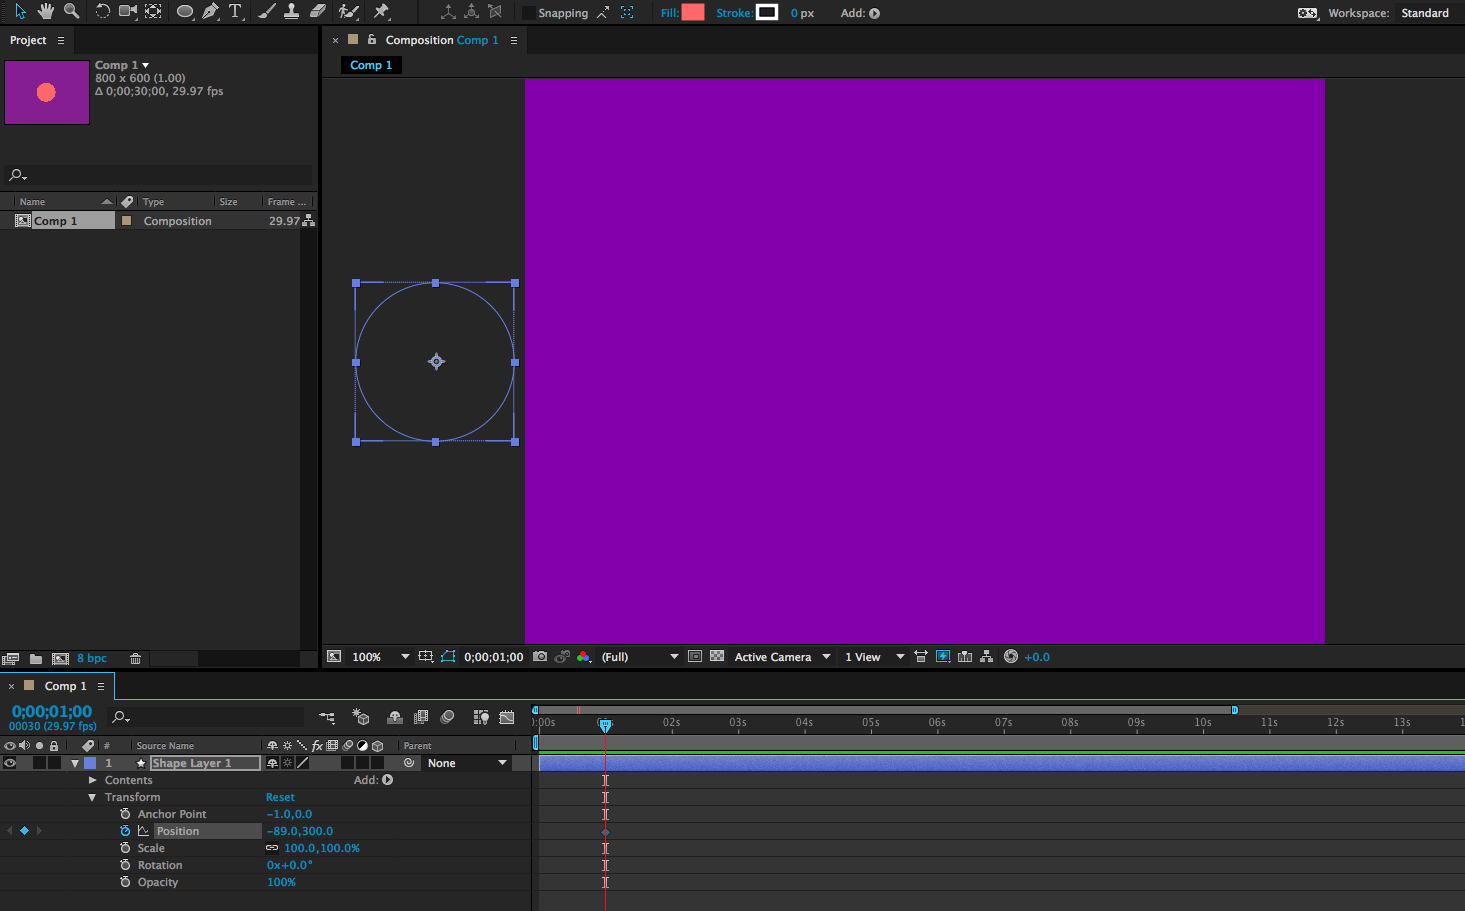Expand the Contents group
The height and width of the screenshot is (911, 1465).
tap(93, 780)
